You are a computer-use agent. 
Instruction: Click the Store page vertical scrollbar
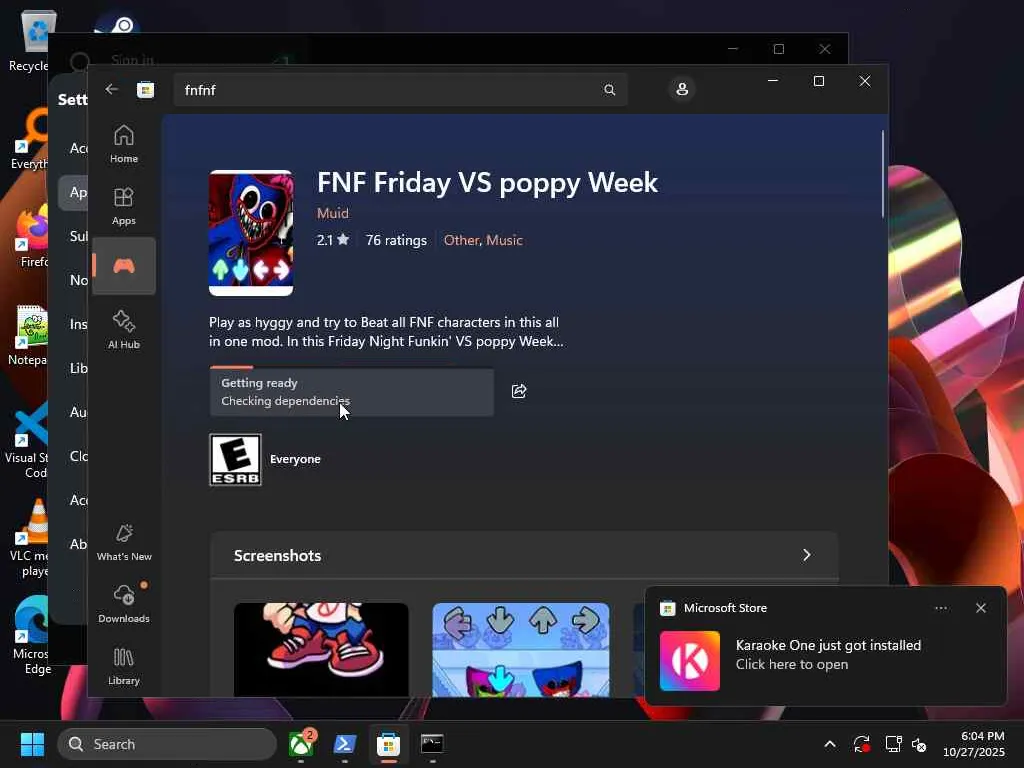point(883,174)
